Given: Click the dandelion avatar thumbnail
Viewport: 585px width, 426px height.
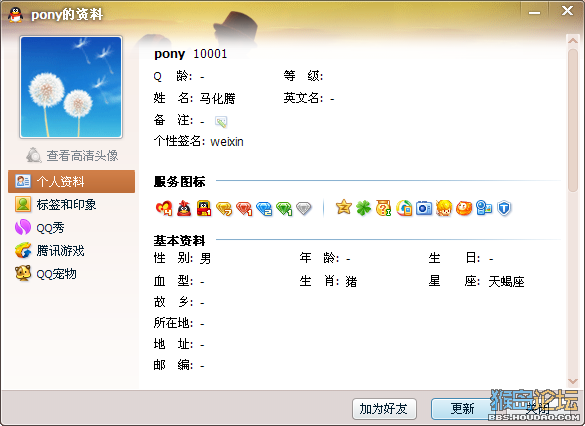Looking at the screenshot, I should point(71,87).
